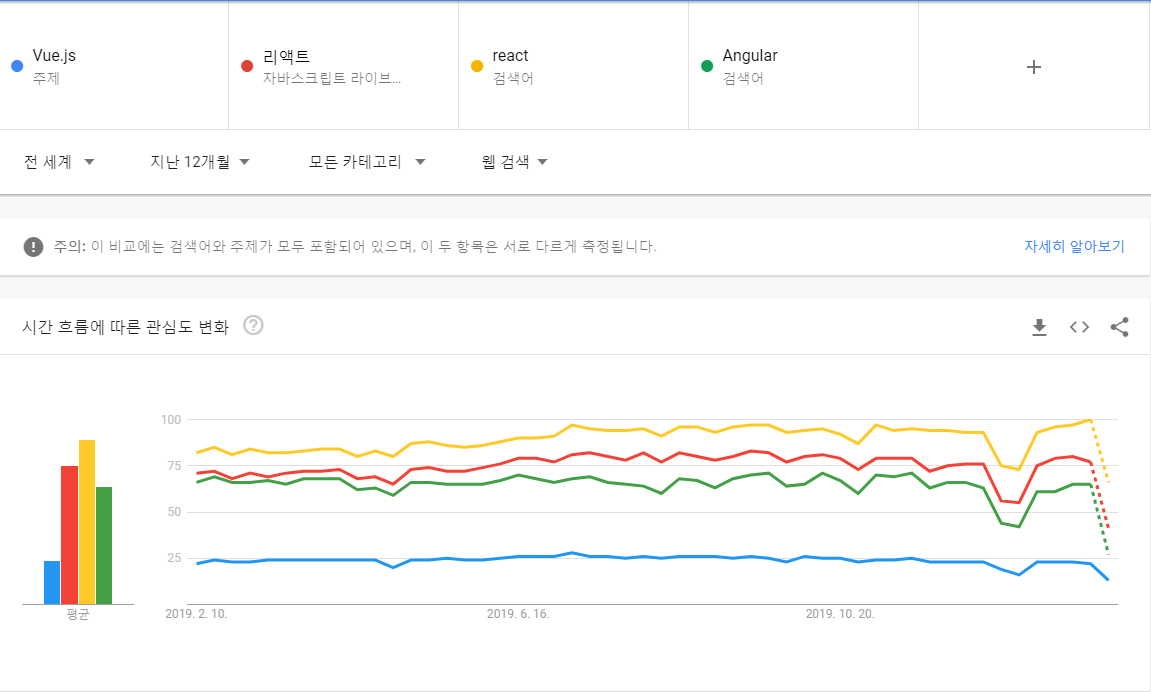Open the help question mark icon

[x=253, y=325]
